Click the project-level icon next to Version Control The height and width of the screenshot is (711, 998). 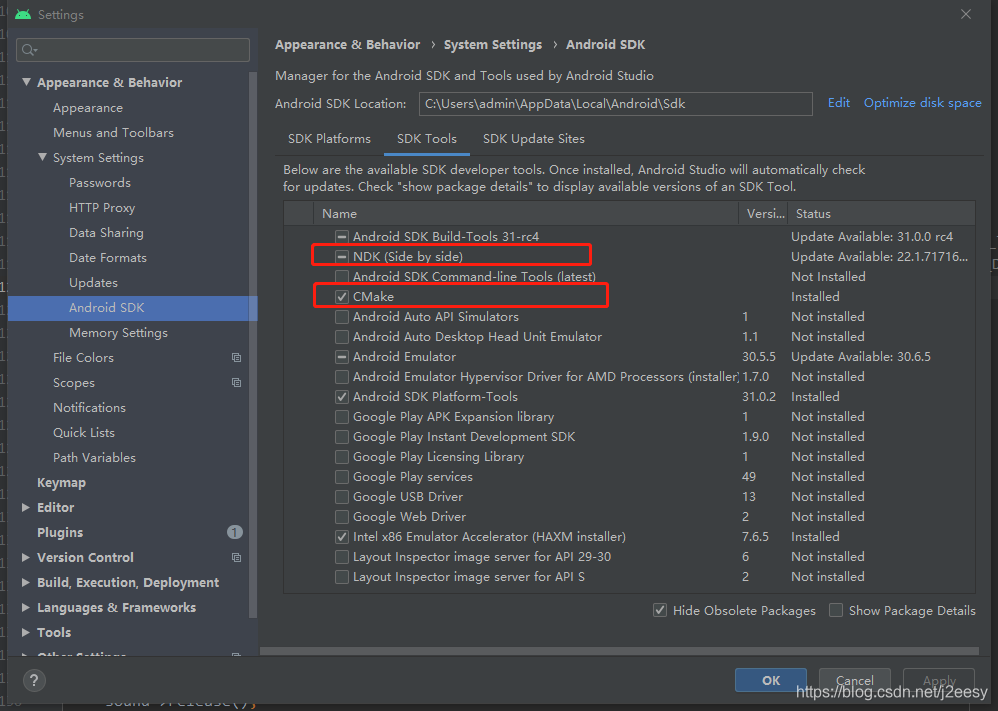point(237,558)
